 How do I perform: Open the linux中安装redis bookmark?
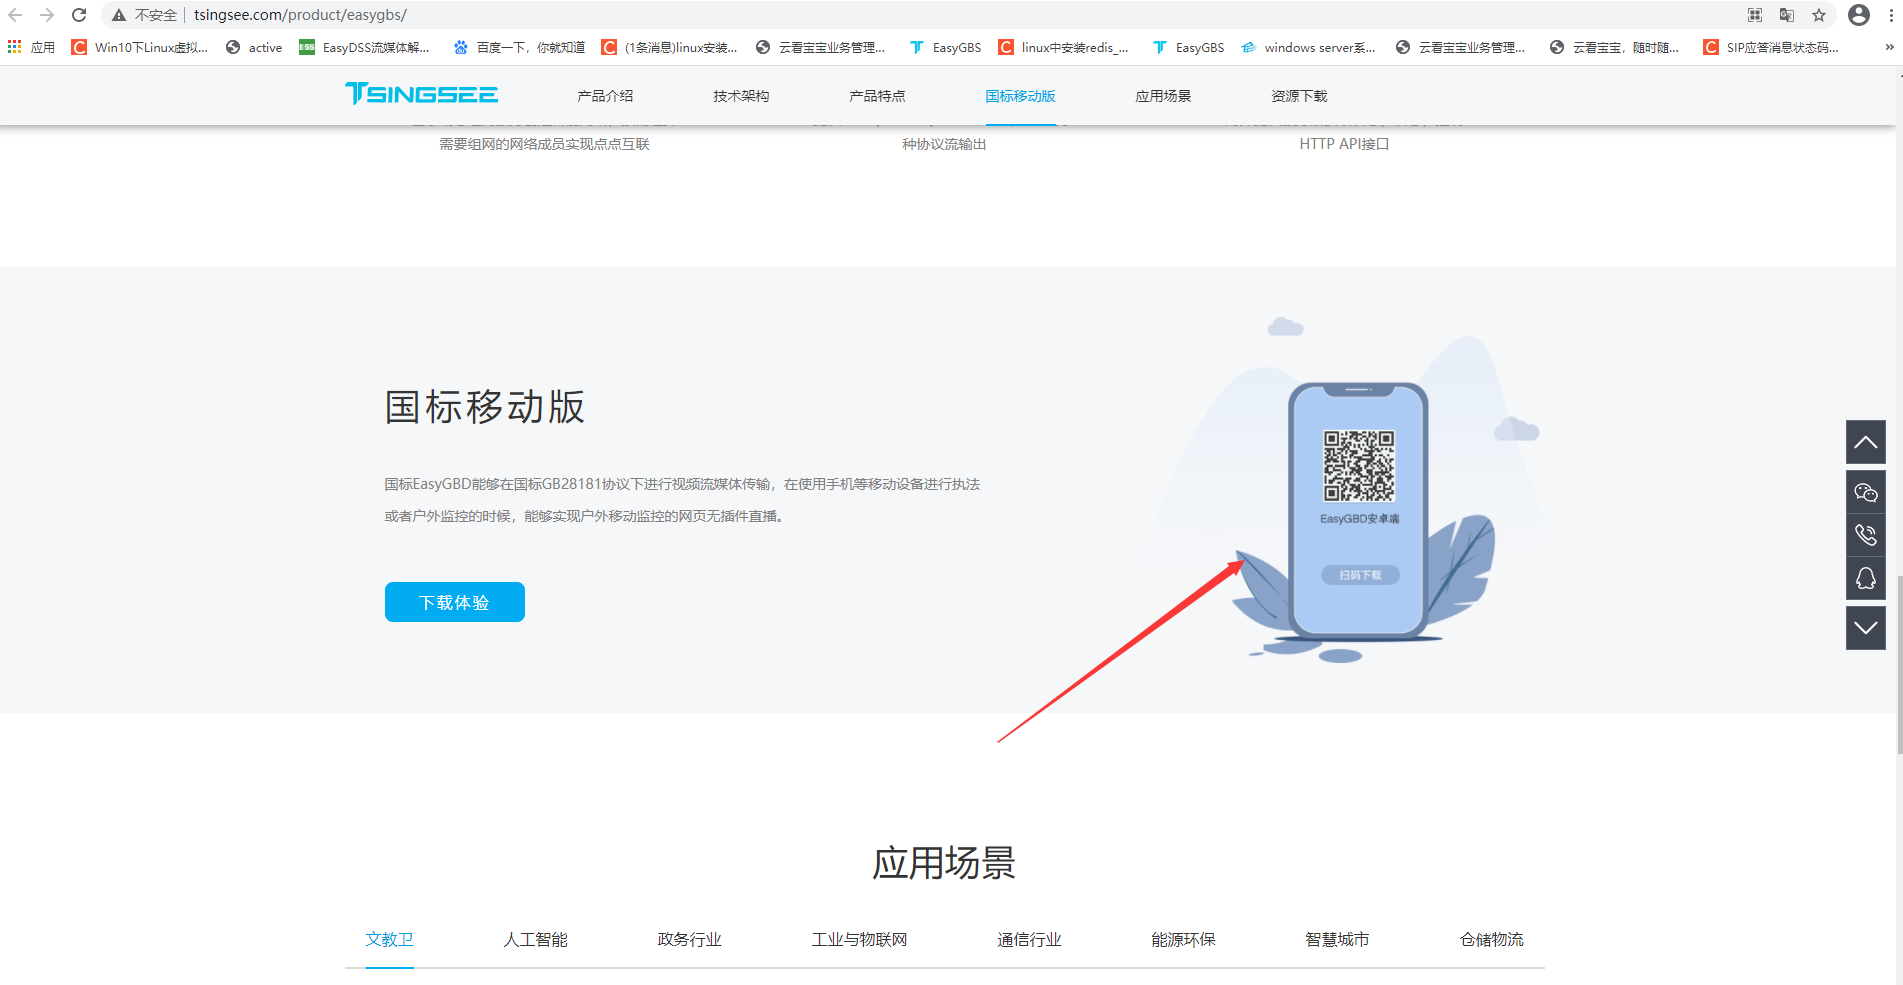pyautogui.click(x=1063, y=47)
